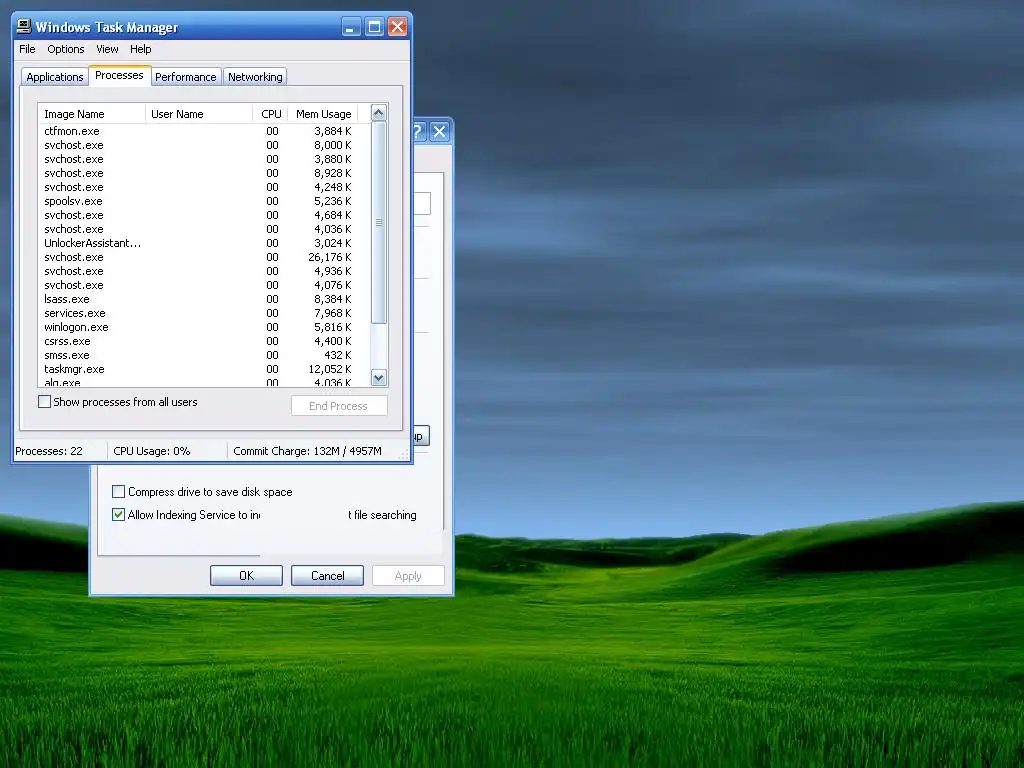The image size is (1024, 768).
Task: Click the process list scroll down arrow
Action: tap(379, 377)
